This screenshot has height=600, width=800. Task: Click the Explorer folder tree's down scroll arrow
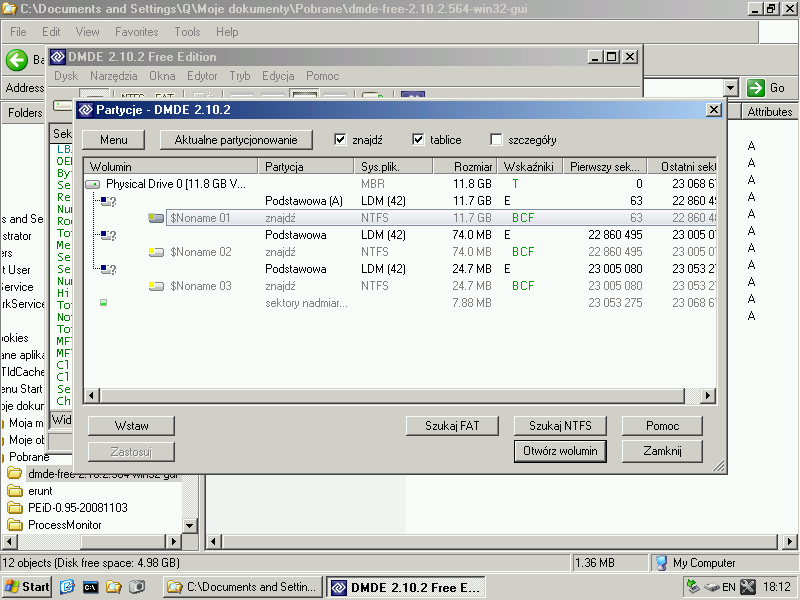click(x=190, y=525)
